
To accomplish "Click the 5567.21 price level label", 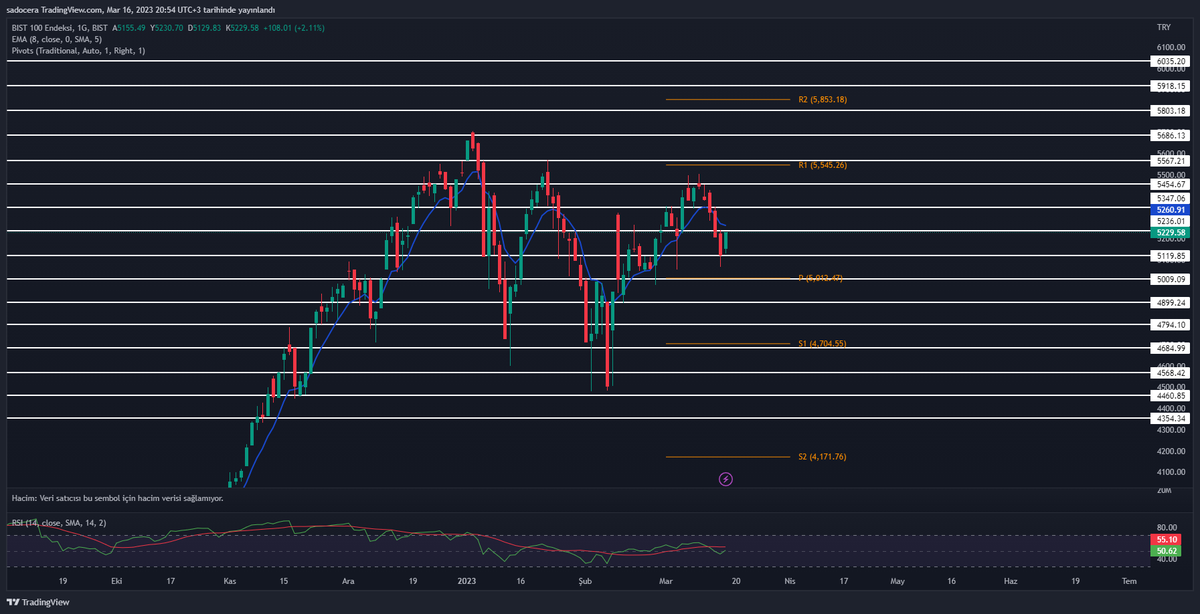I will (x=1169, y=160).
